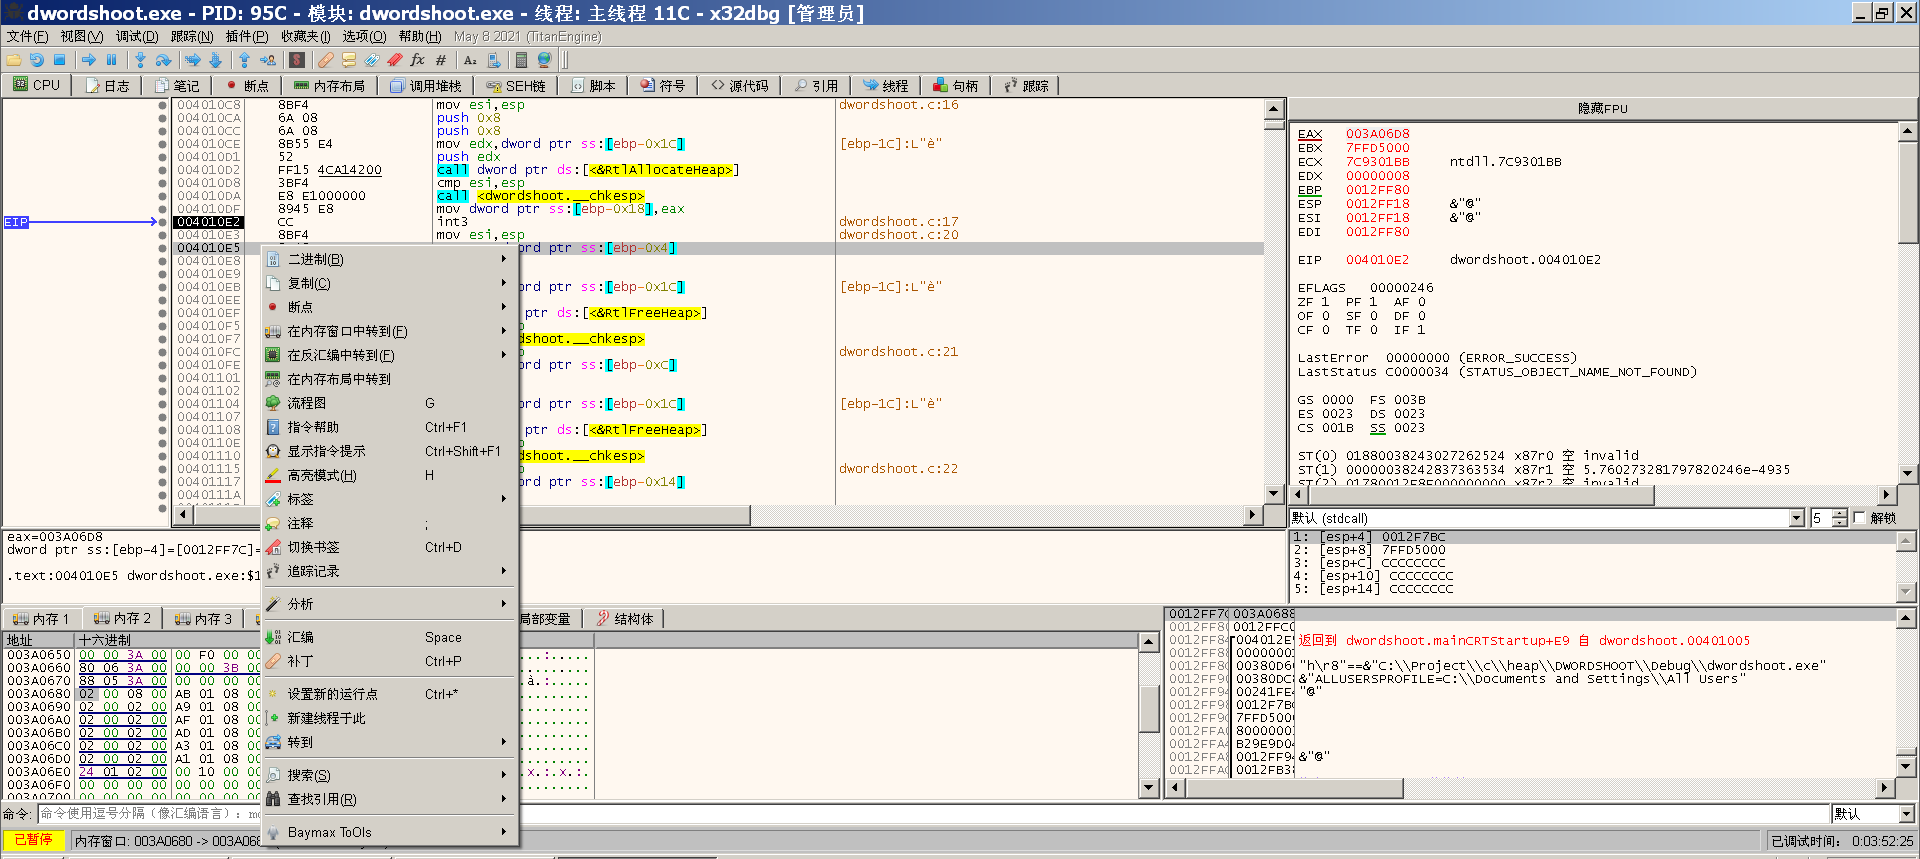The width and height of the screenshot is (1920, 859).
Task: Expand the 二进制(B) submenu
Action: [x=389, y=259]
